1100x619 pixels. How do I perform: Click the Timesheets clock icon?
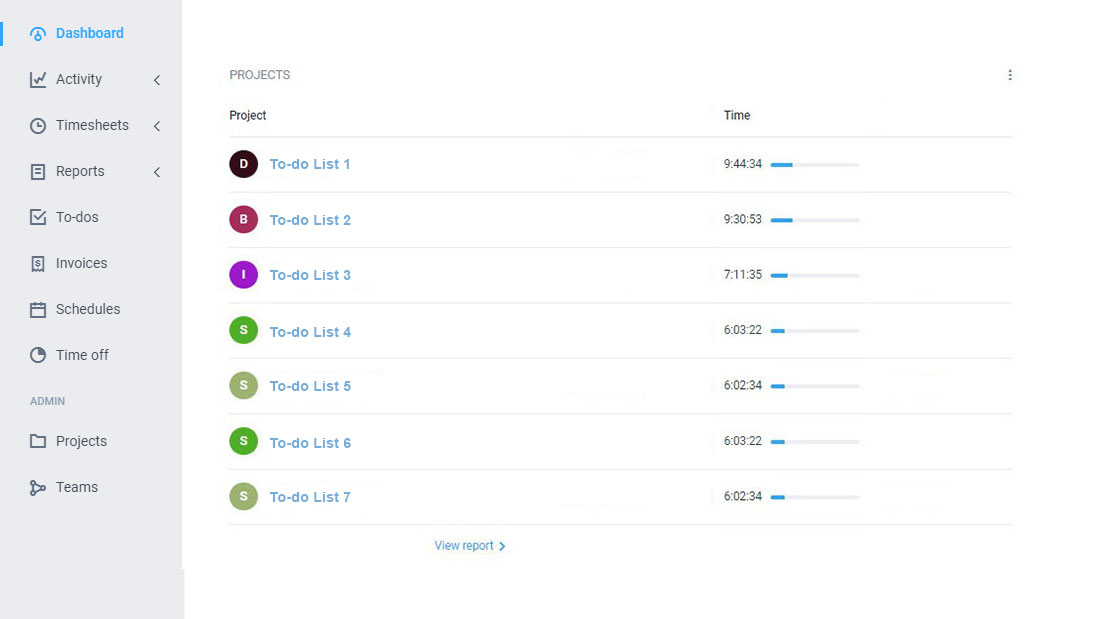coord(38,126)
